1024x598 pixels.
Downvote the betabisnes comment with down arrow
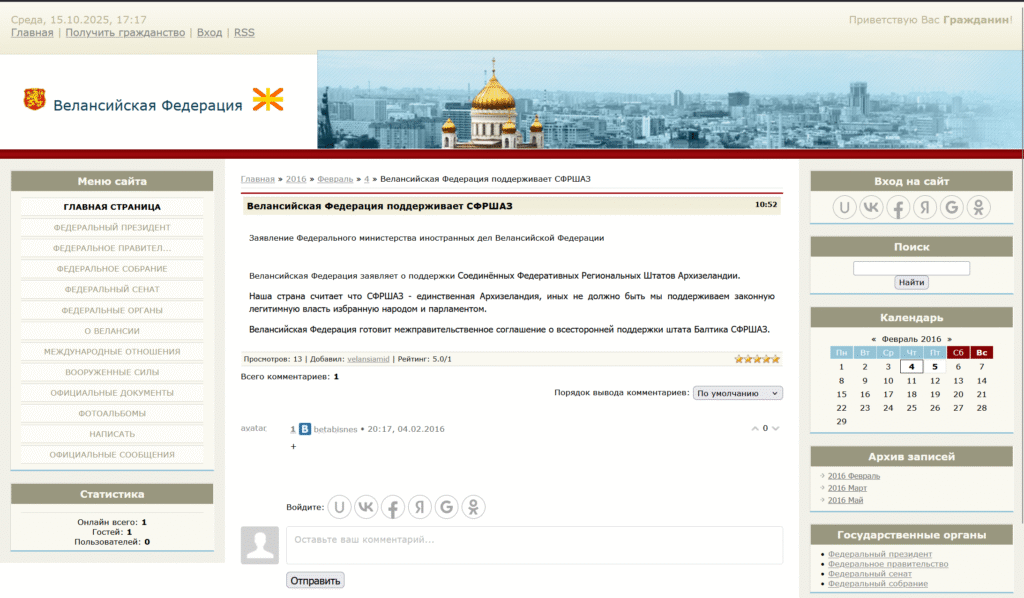(x=775, y=428)
